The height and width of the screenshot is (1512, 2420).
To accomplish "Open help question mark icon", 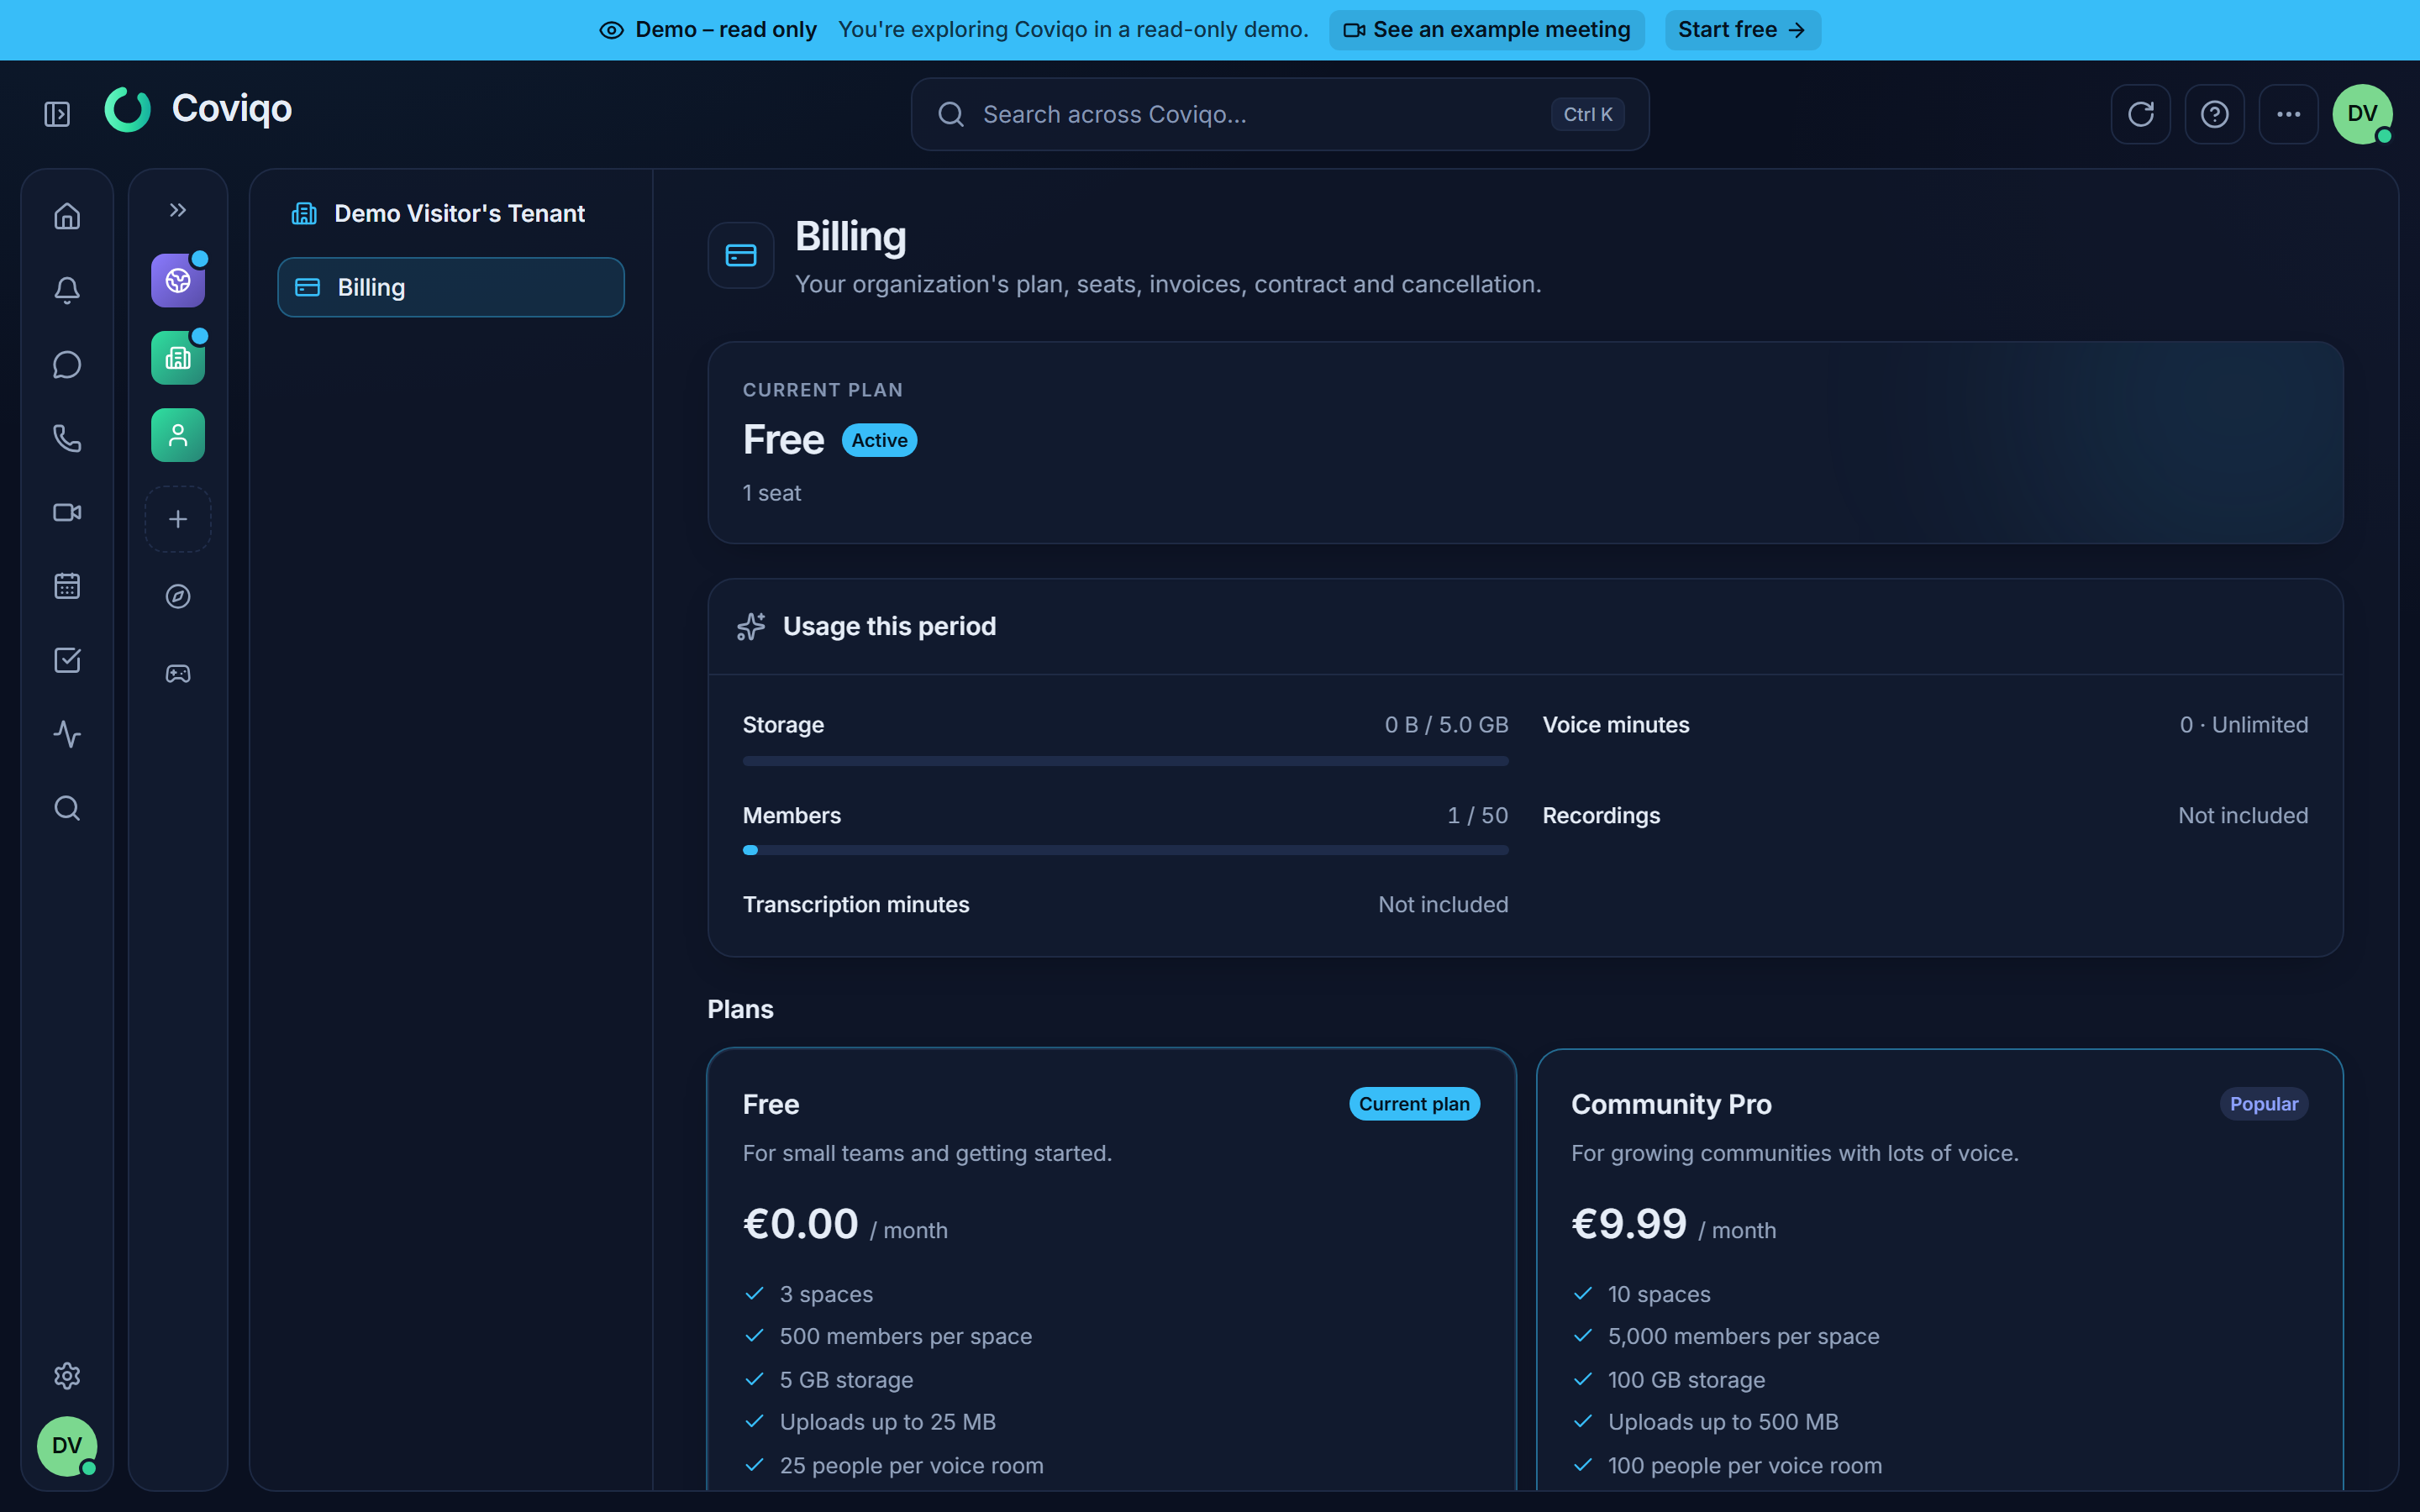I will [2215, 114].
